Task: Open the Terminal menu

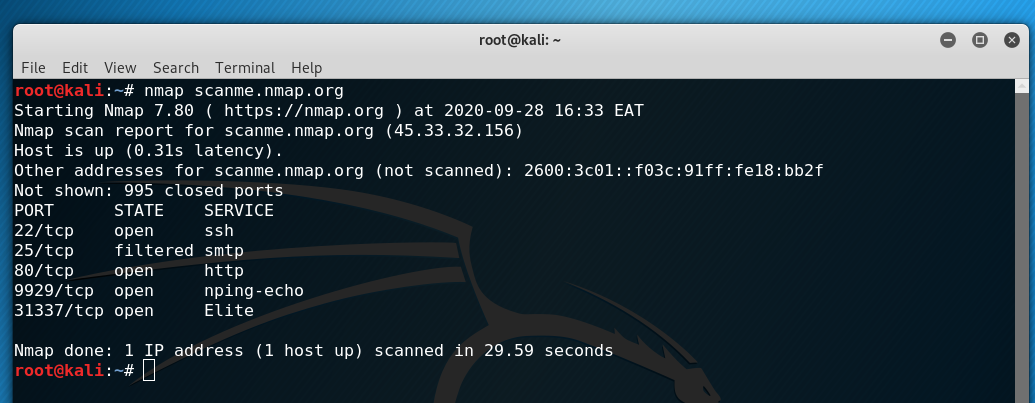Action: click(245, 68)
